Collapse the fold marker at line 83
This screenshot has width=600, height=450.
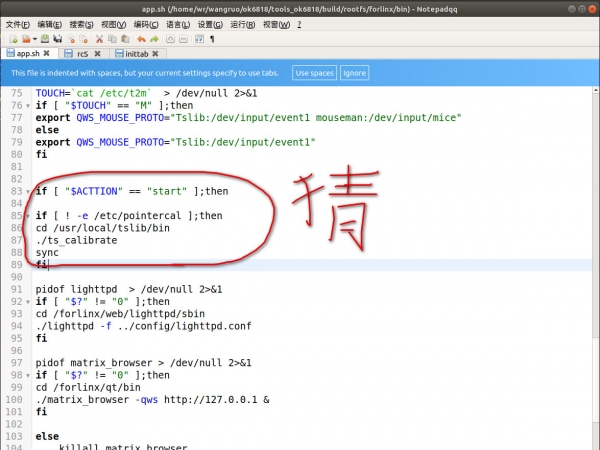pyautogui.click(x=28, y=190)
